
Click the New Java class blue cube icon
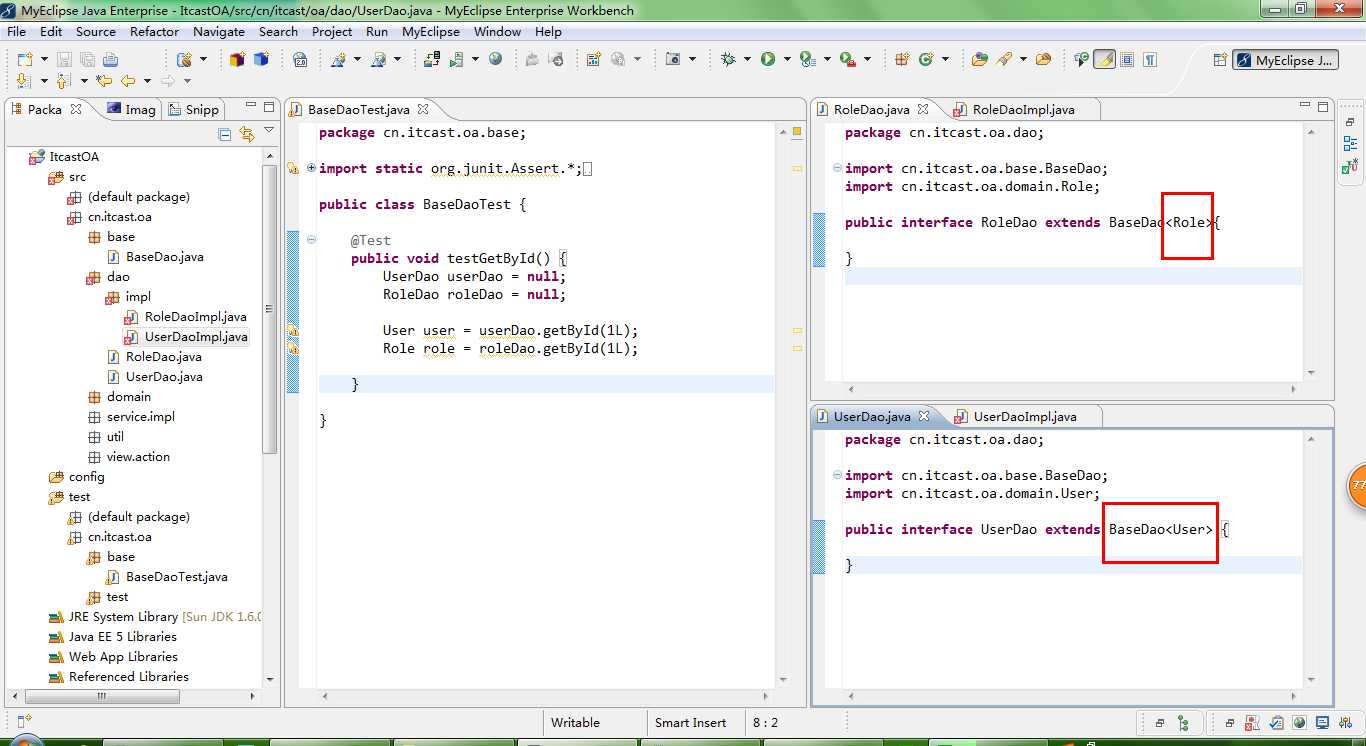pos(261,60)
